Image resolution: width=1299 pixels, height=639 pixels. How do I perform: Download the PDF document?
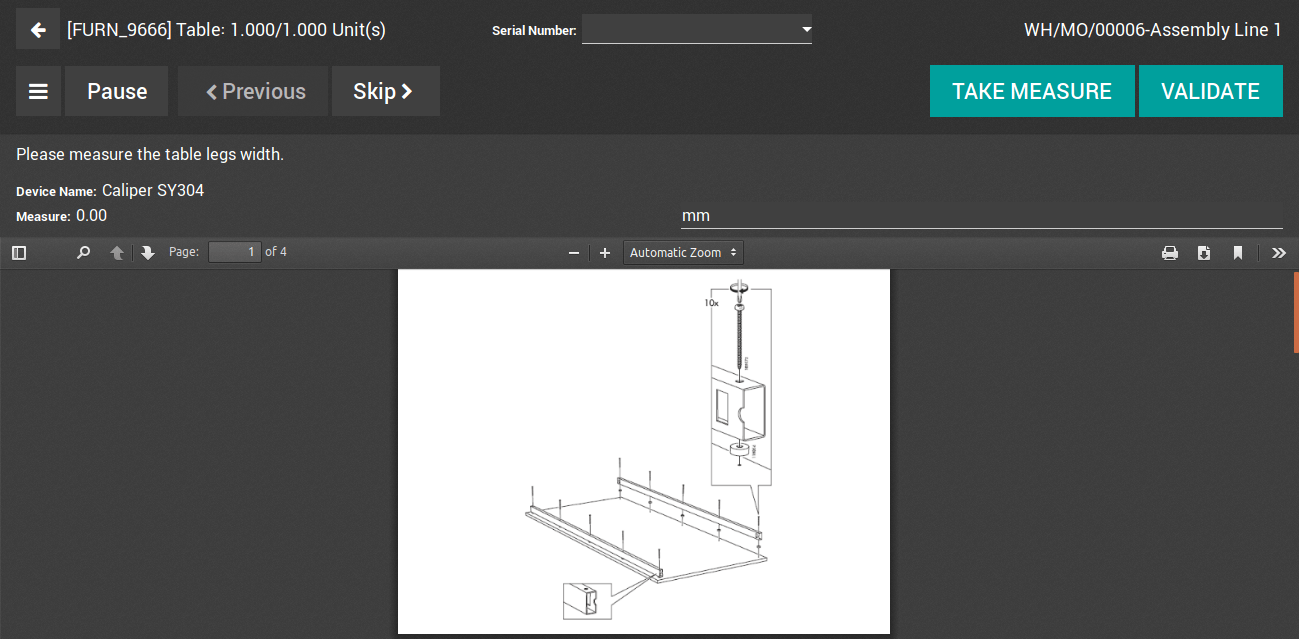pyautogui.click(x=1204, y=253)
